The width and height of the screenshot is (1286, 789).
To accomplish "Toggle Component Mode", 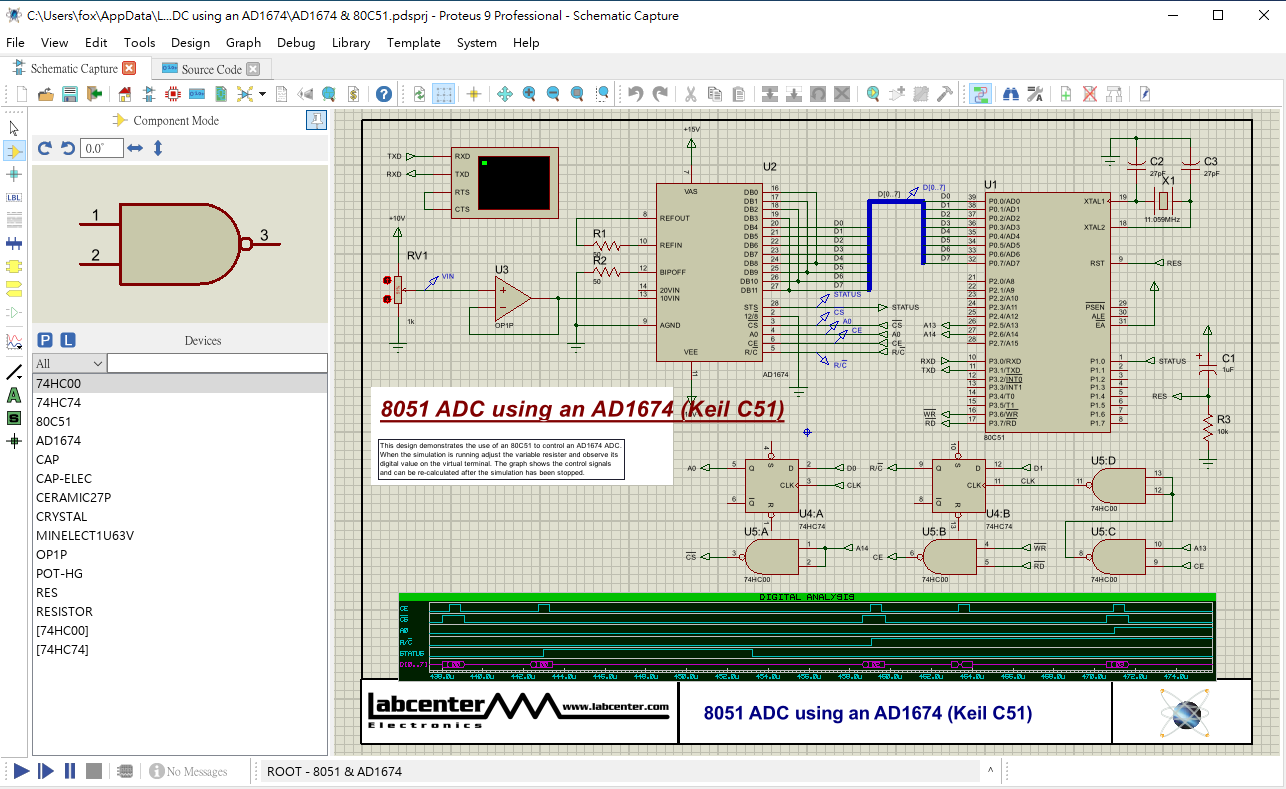I will click(x=14, y=151).
